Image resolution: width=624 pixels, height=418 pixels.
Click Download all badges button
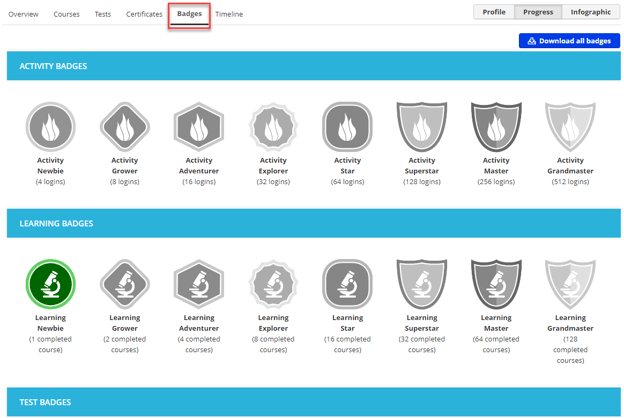569,41
